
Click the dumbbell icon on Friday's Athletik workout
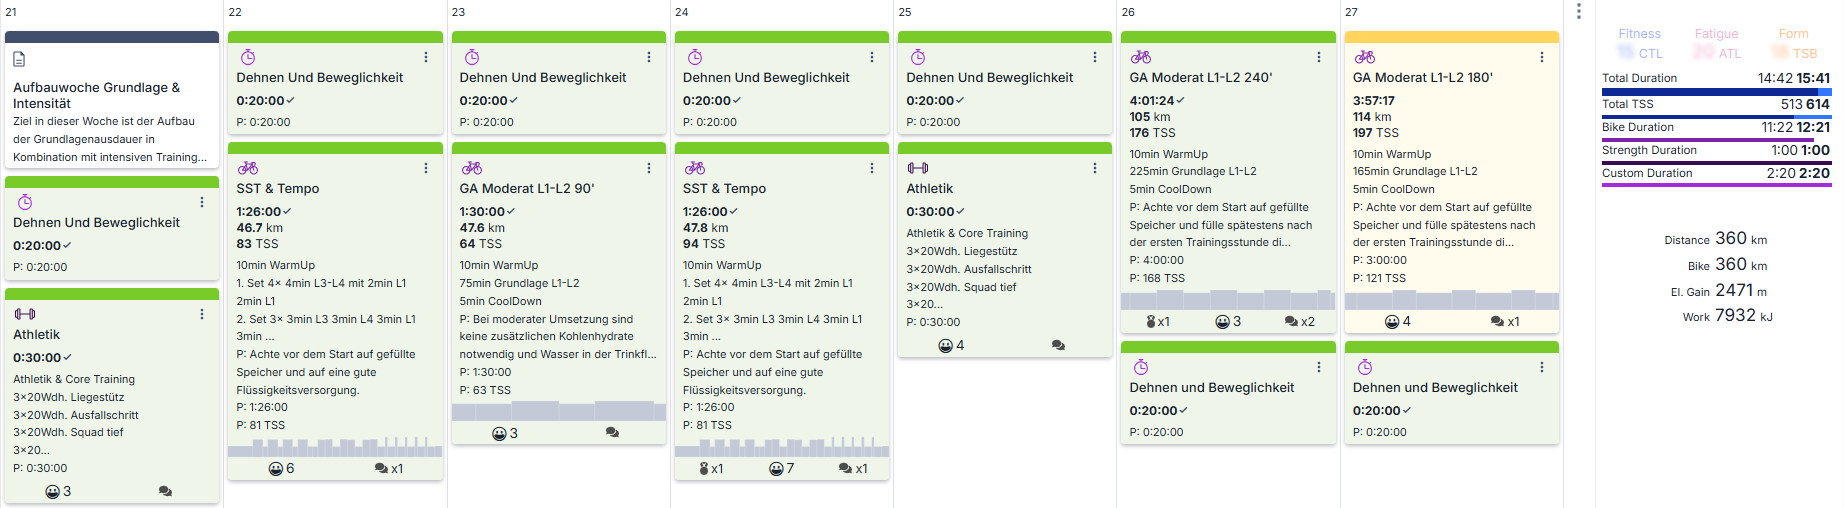click(918, 168)
